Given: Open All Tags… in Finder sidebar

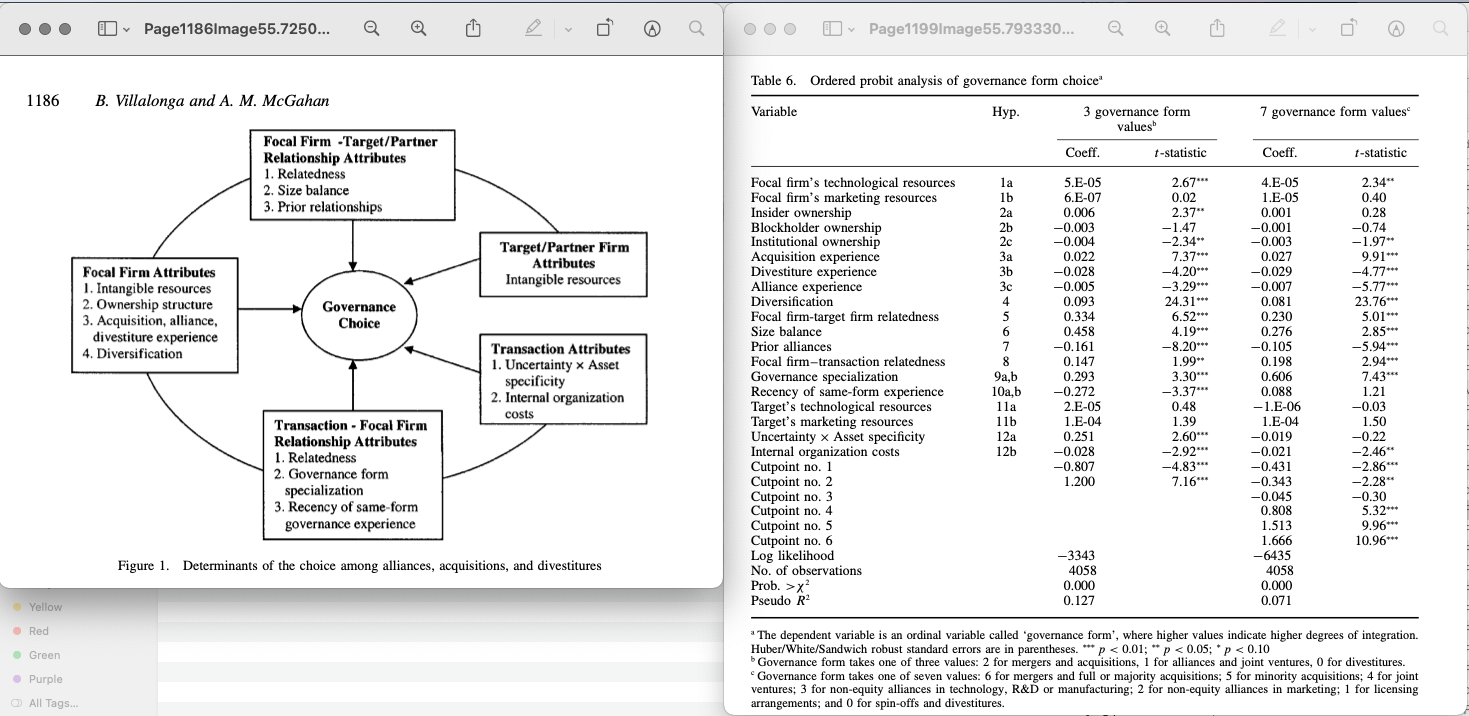Looking at the screenshot, I should coord(52,703).
